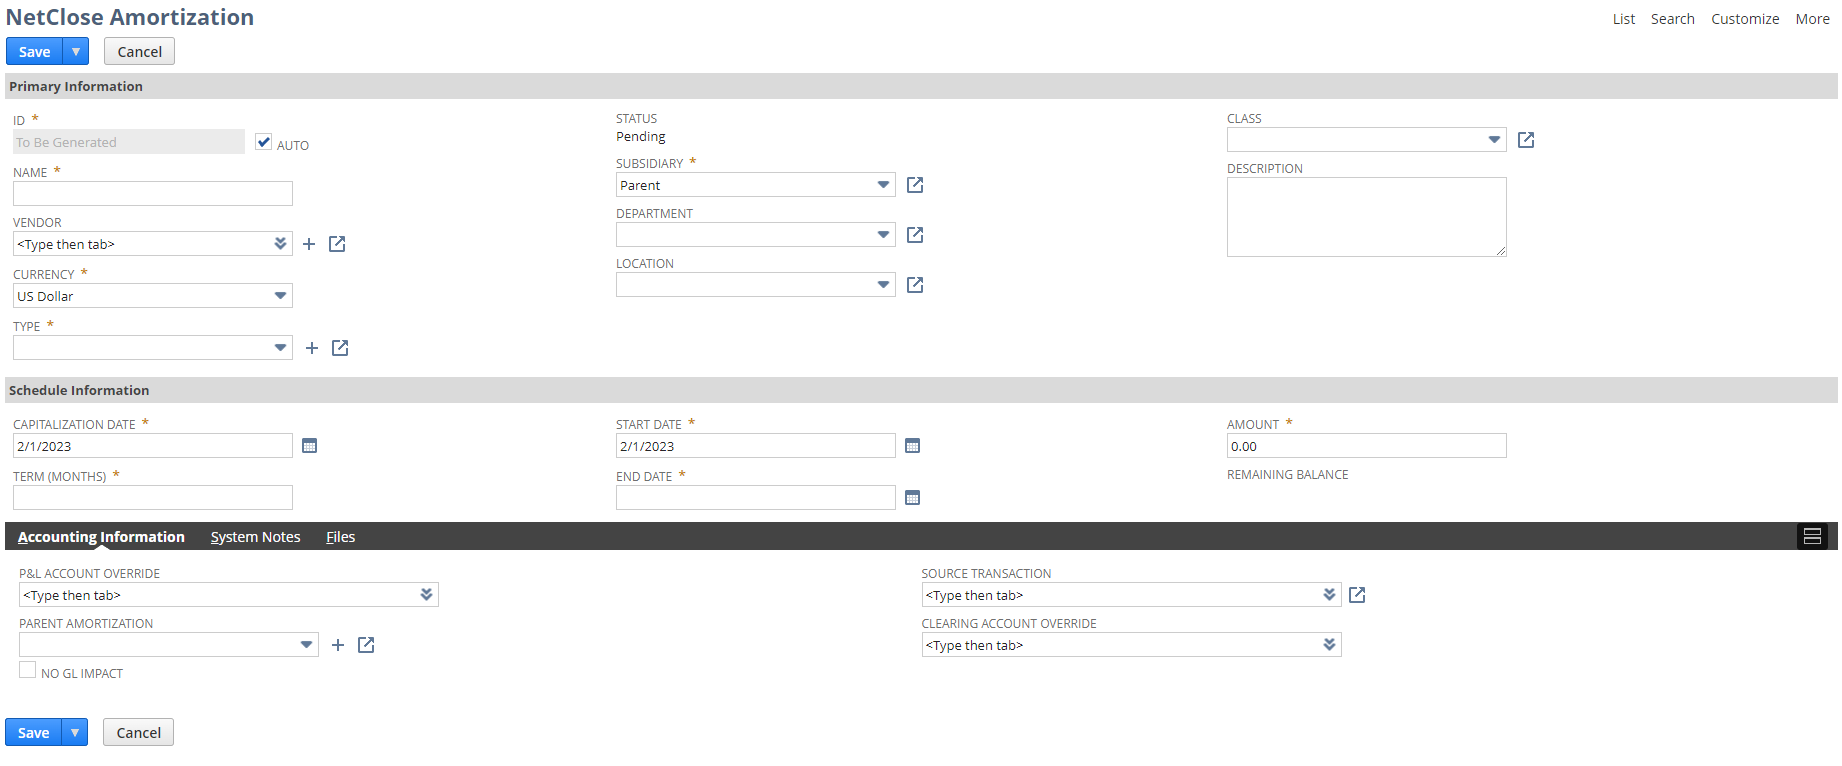Open the Department dropdown list
The height and width of the screenshot is (766, 1842).
pos(883,235)
